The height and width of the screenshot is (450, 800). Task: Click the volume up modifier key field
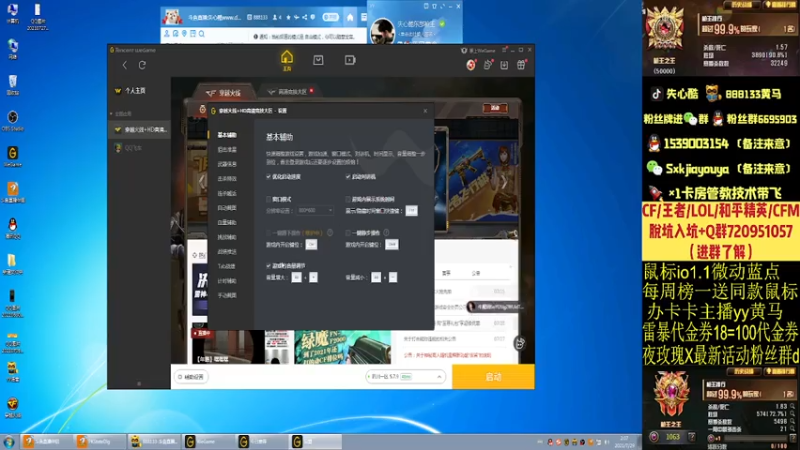tap(296, 277)
